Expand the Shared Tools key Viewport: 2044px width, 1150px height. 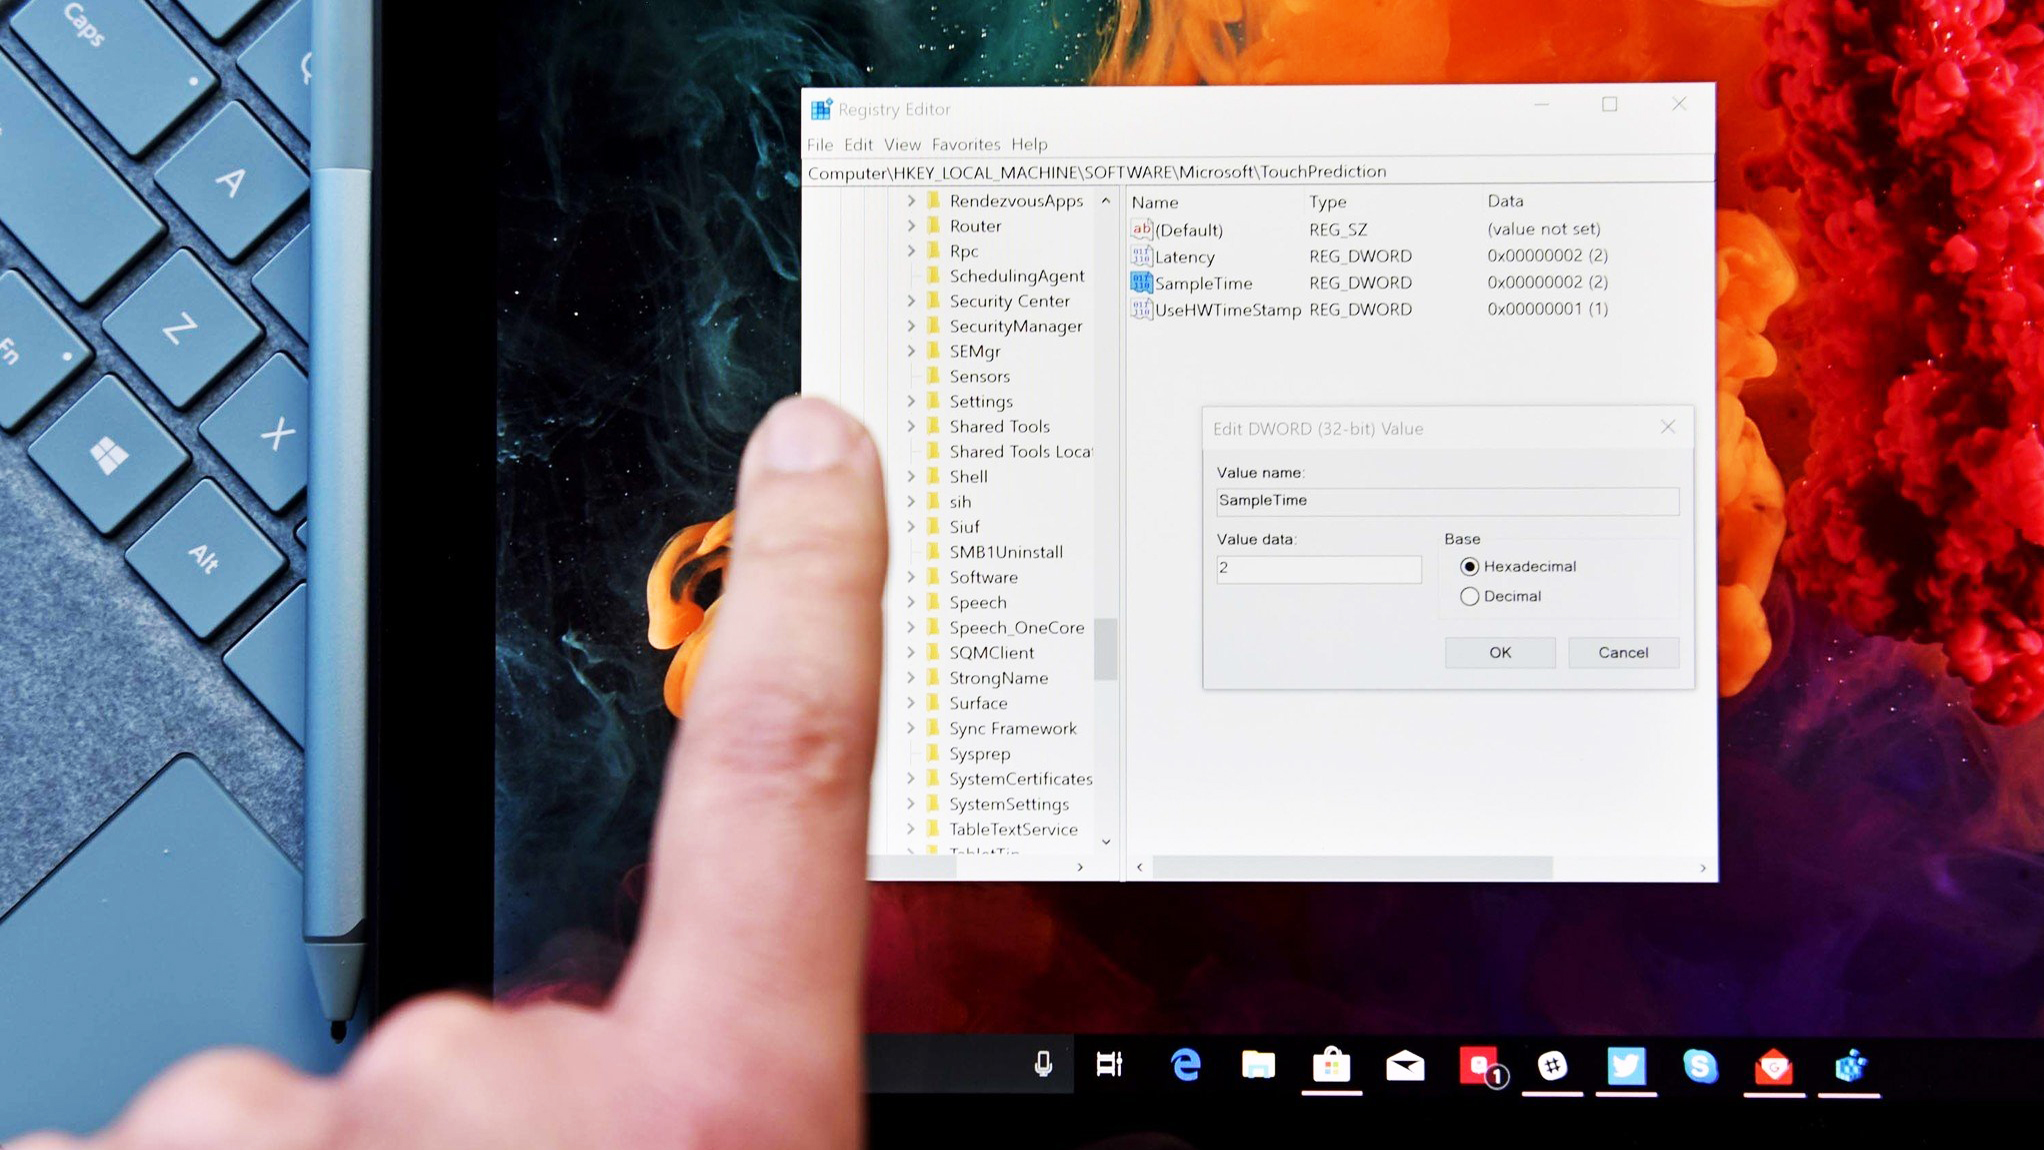tap(911, 427)
